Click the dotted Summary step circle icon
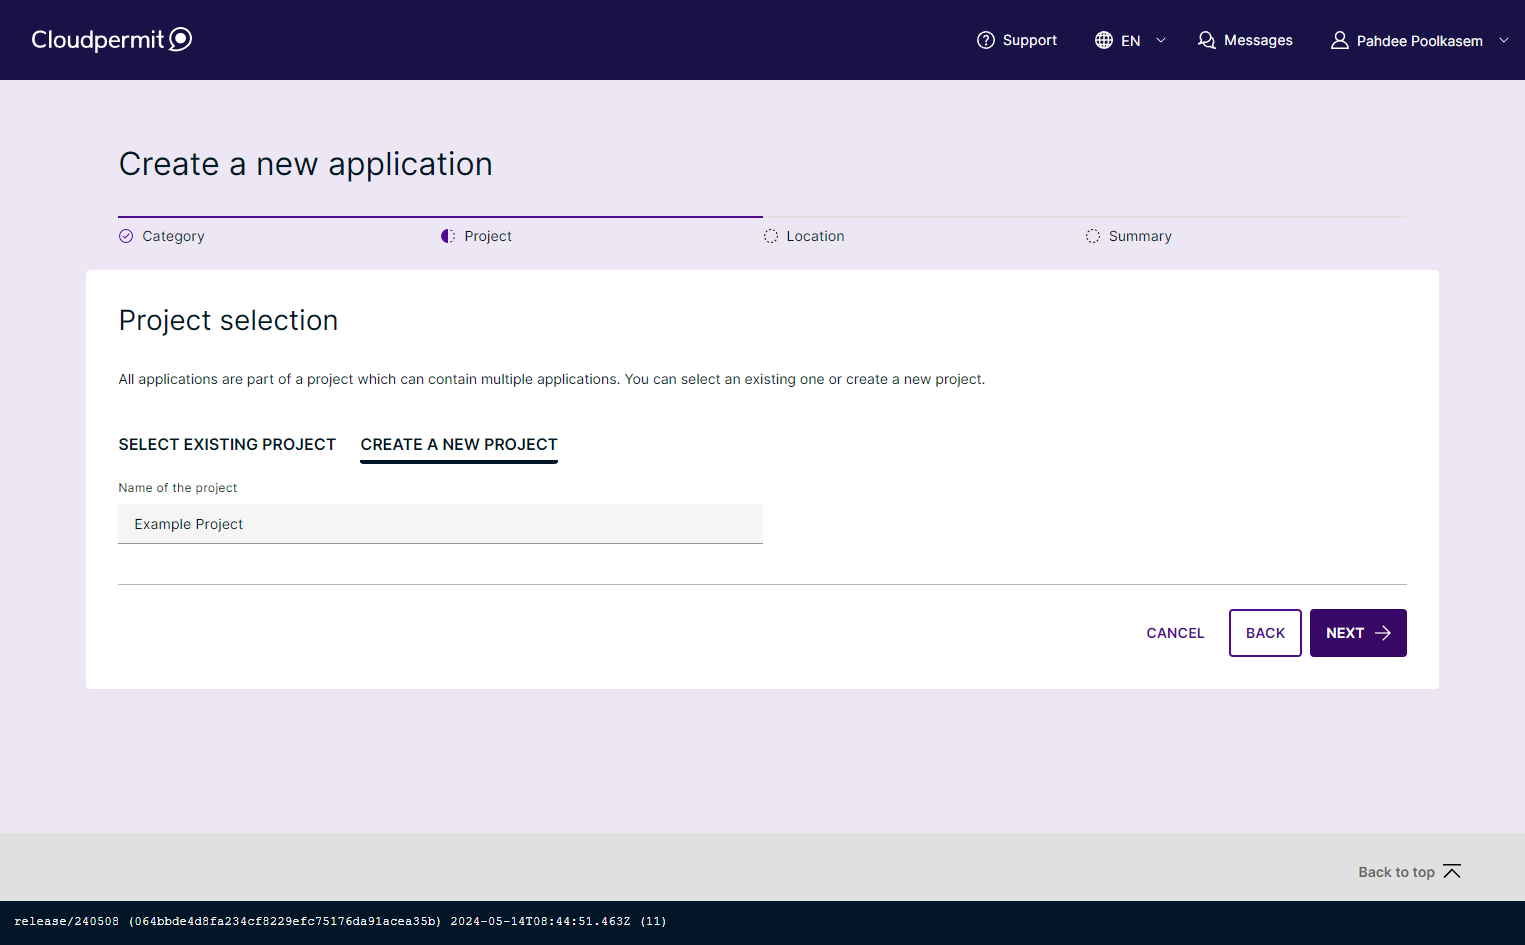The width and height of the screenshot is (1525, 945). click(1093, 236)
